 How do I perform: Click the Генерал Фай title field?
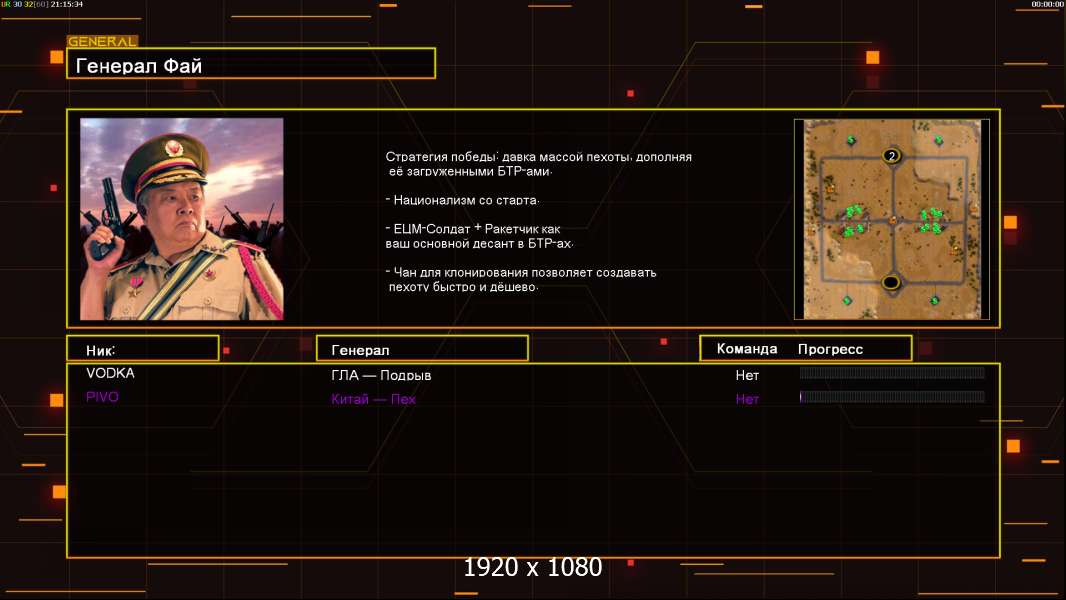pos(251,64)
